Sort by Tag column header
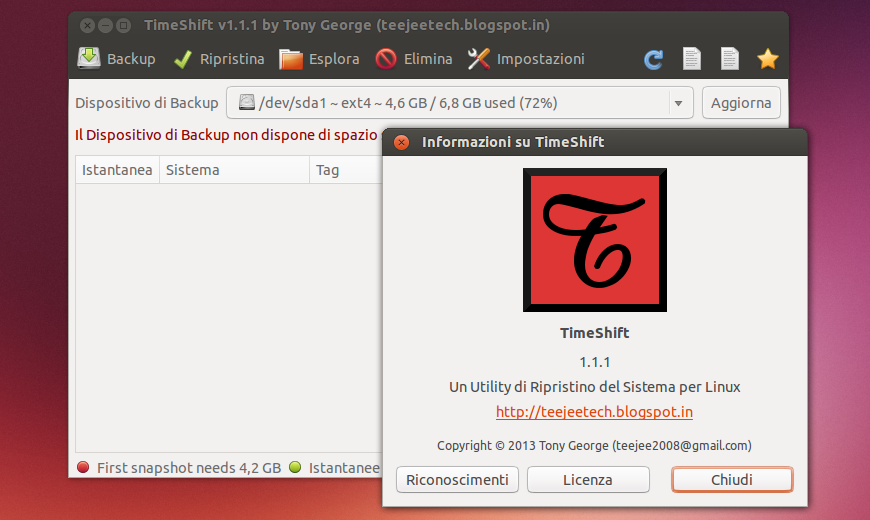 [x=346, y=170]
